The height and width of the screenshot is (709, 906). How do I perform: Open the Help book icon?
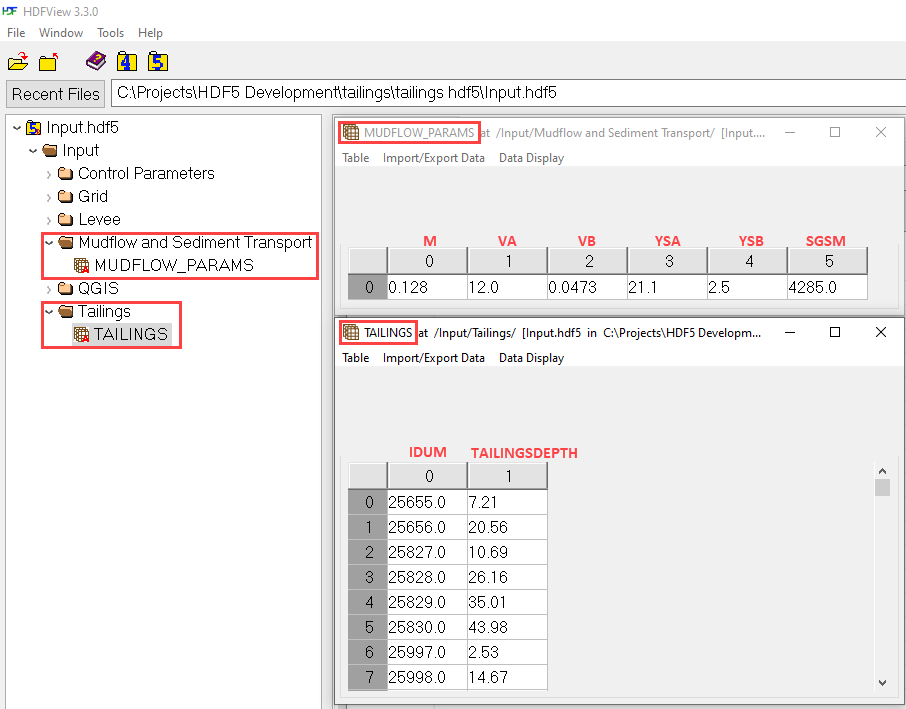click(x=95, y=62)
